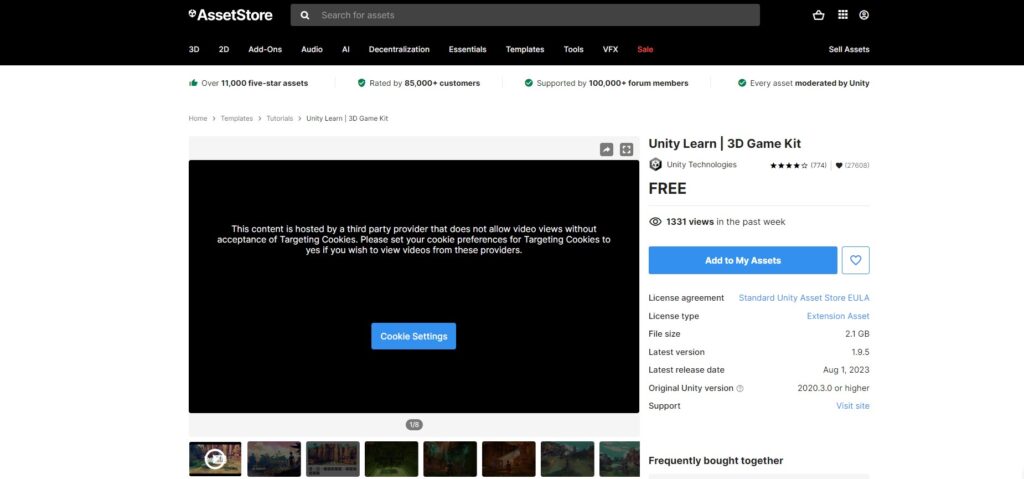Click 'Every asset moderated by Unity' text

tap(810, 83)
